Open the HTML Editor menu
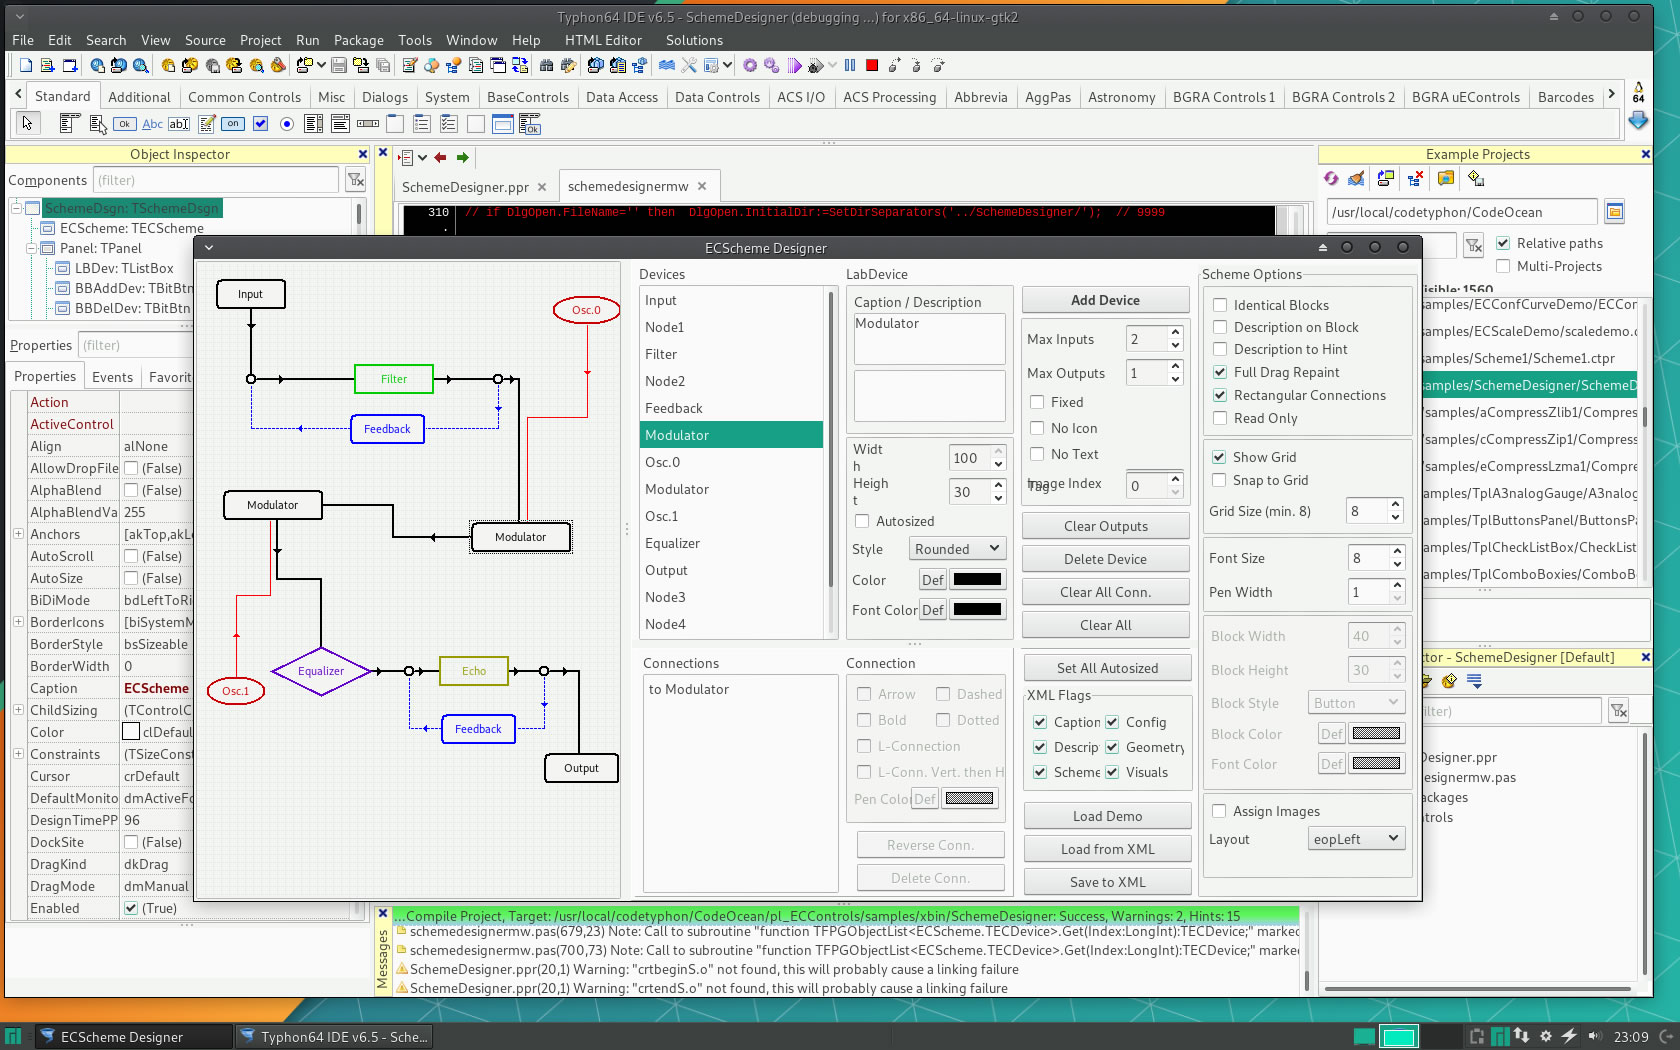 coord(603,40)
